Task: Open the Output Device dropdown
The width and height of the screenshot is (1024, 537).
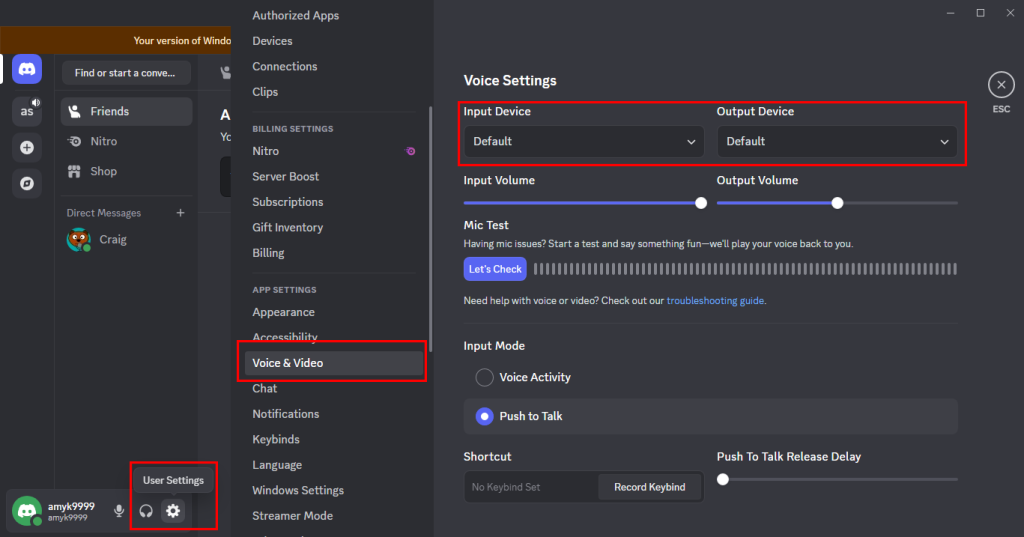Action: [837, 142]
